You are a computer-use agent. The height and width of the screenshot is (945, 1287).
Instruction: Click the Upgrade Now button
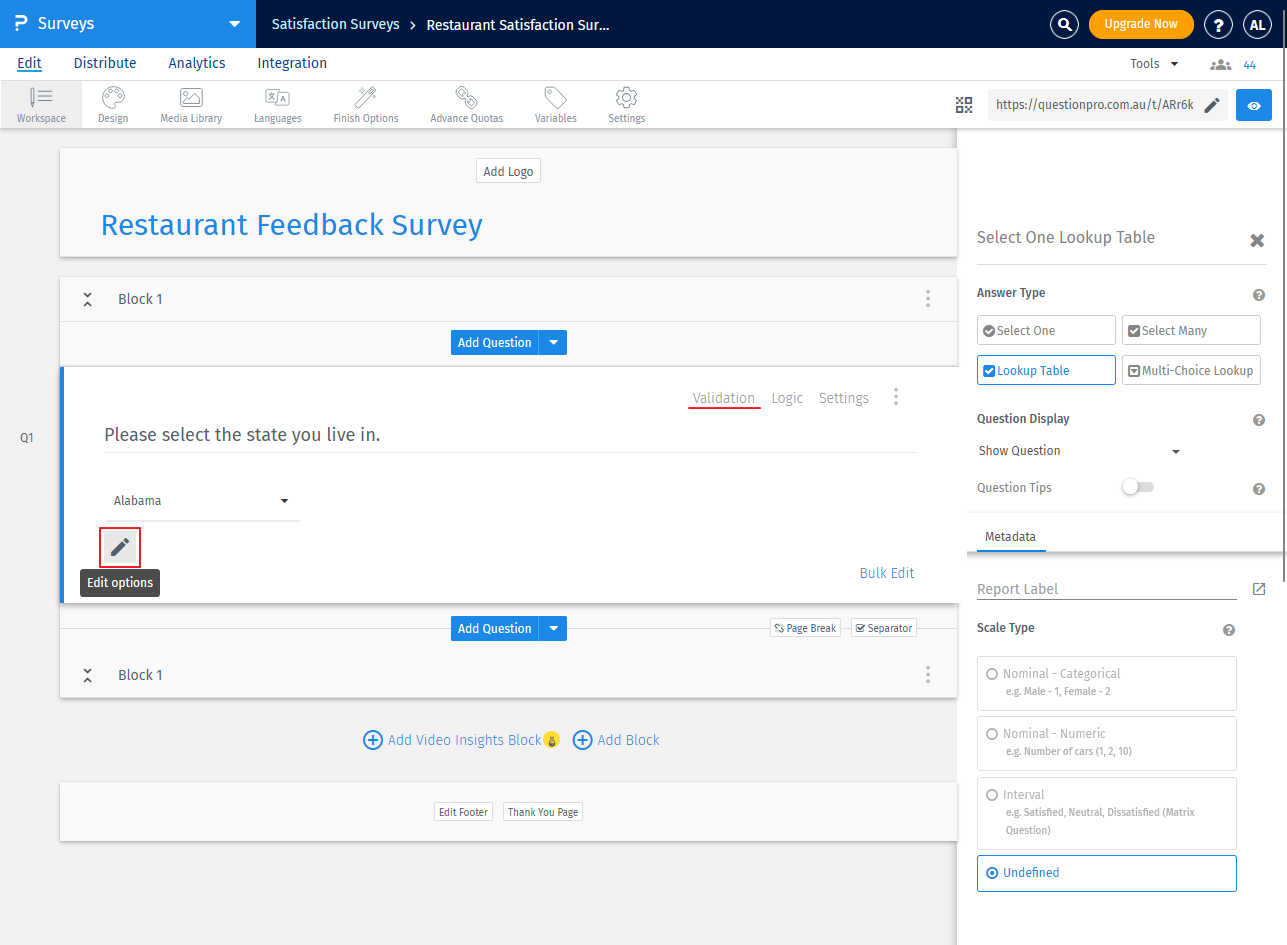pos(1140,24)
